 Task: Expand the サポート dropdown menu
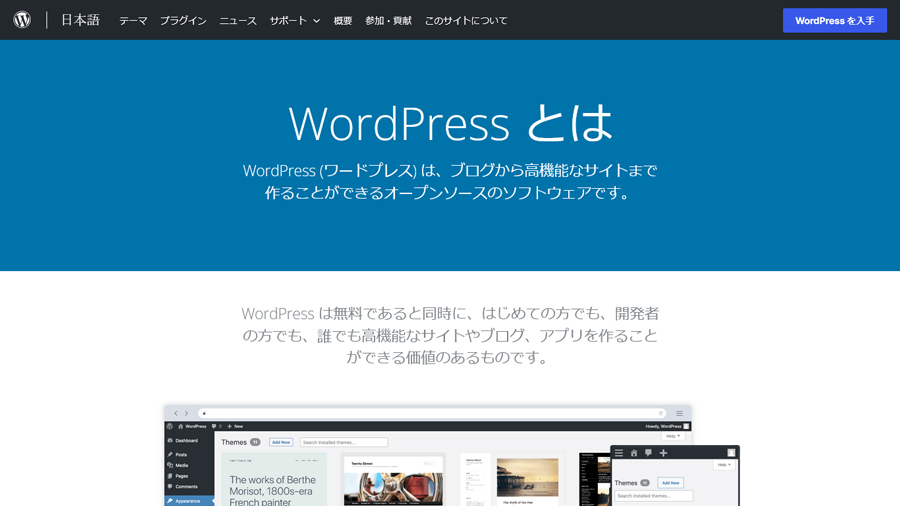click(x=294, y=20)
